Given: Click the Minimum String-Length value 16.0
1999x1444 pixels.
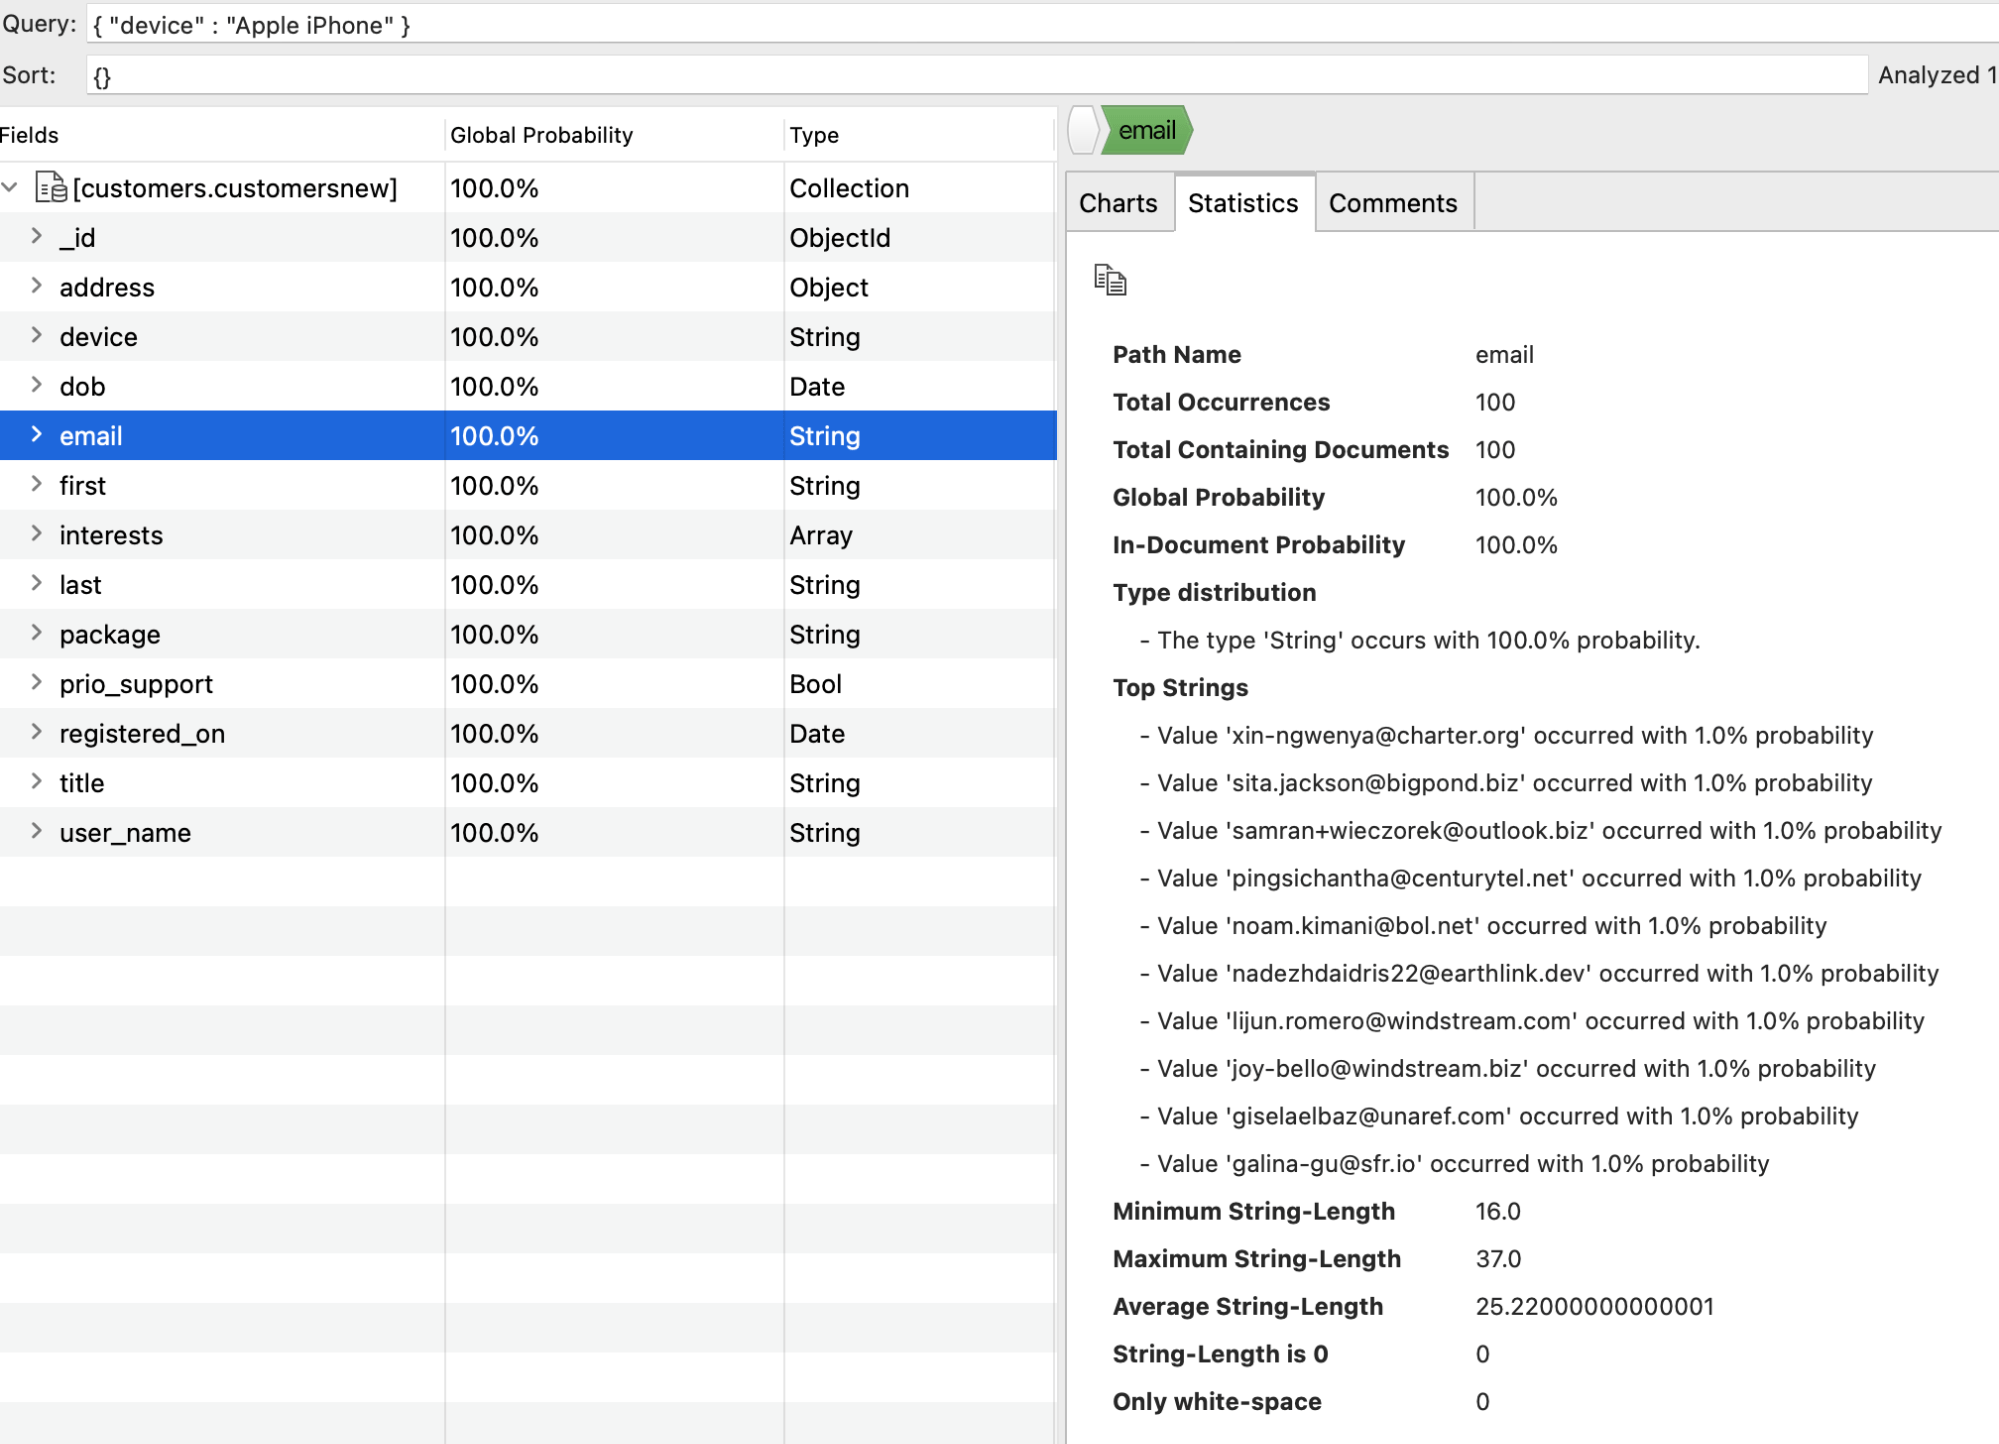Looking at the screenshot, I should (1498, 1212).
